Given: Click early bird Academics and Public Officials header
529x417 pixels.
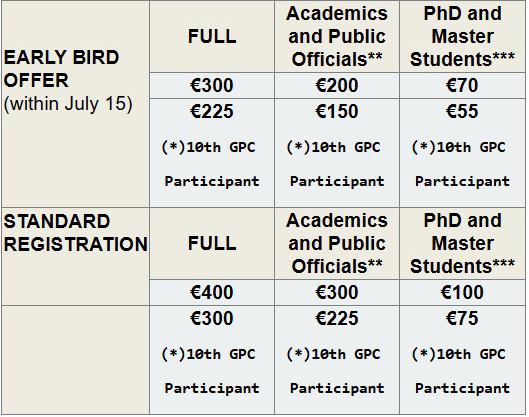Looking at the screenshot, I should point(337,36).
